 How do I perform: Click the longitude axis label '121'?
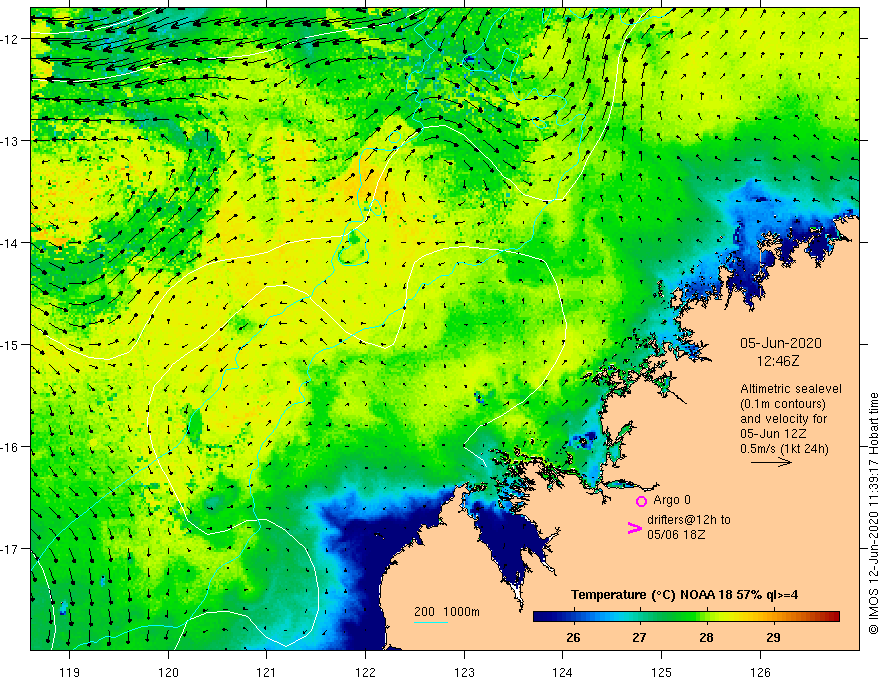[266, 672]
